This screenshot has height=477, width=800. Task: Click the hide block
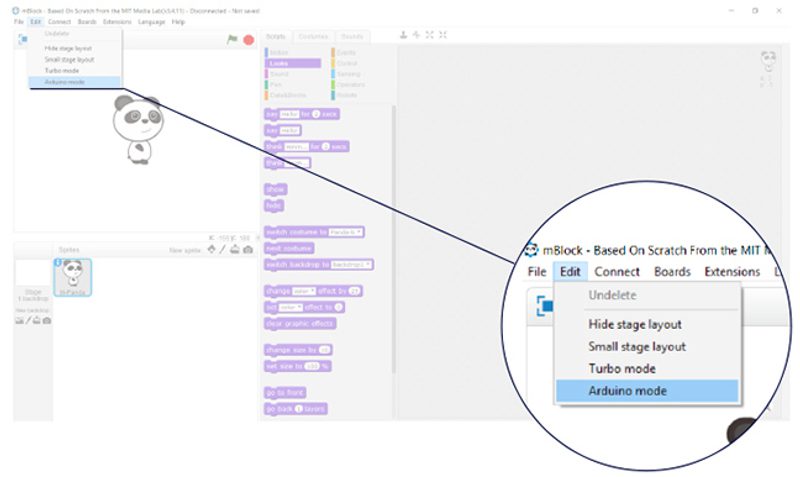point(274,206)
